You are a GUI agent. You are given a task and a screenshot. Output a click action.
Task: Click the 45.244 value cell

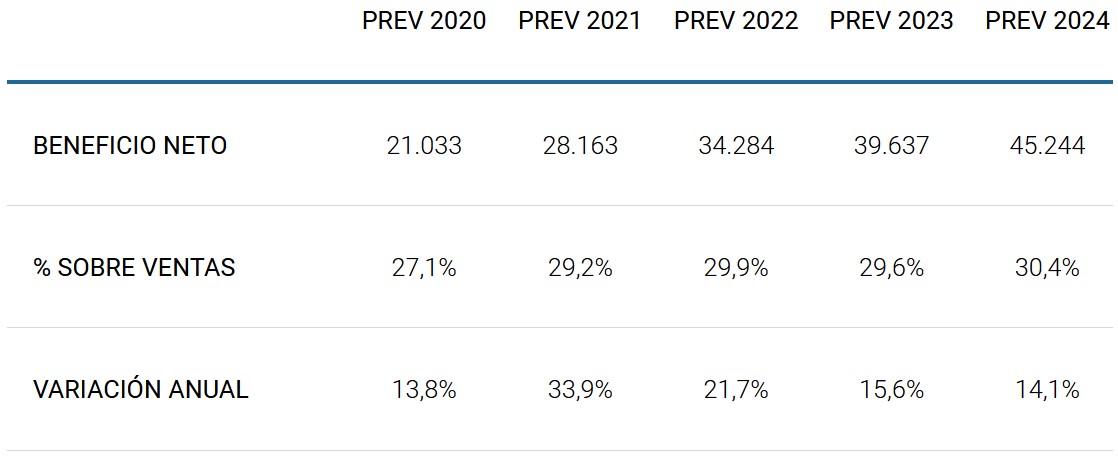point(1048,146)
